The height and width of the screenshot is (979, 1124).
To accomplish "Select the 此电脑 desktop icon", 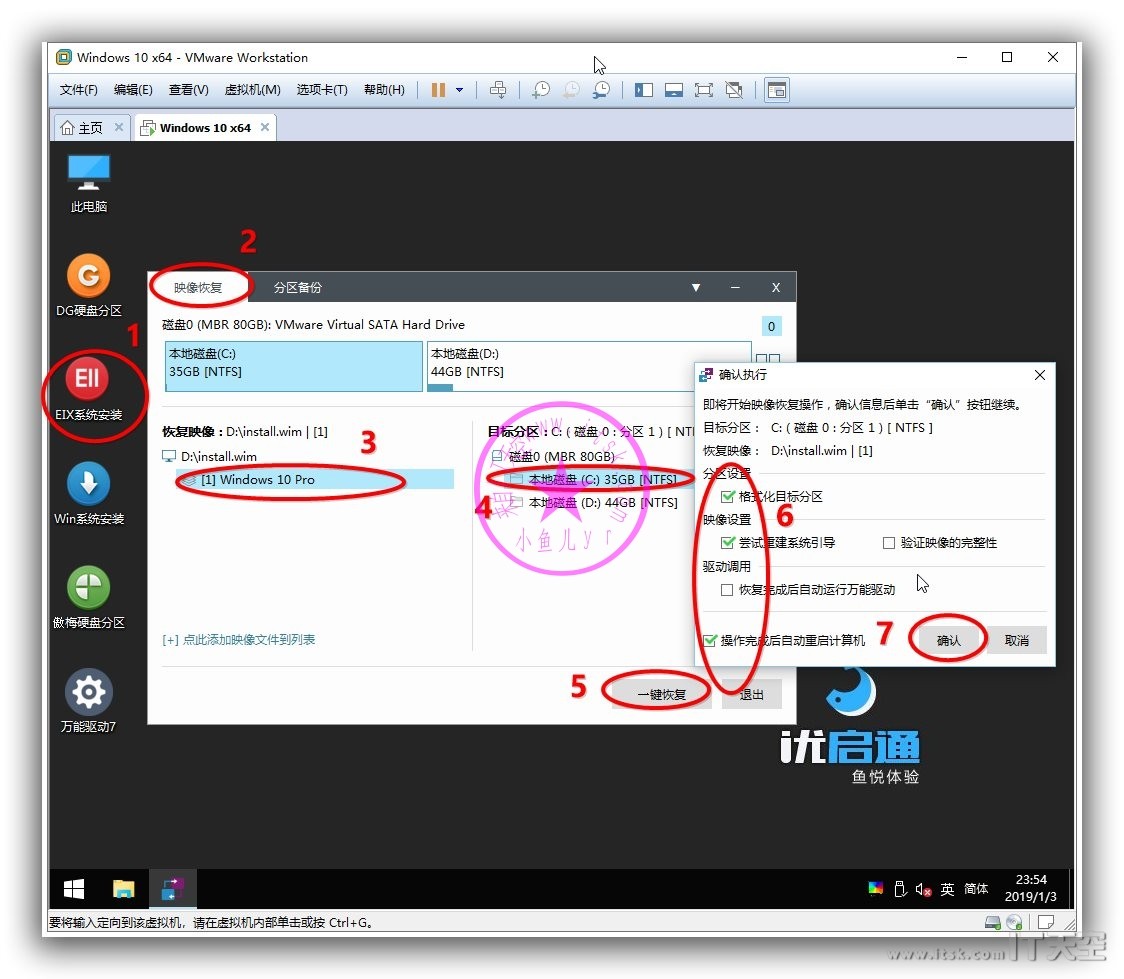I will 89,183.
